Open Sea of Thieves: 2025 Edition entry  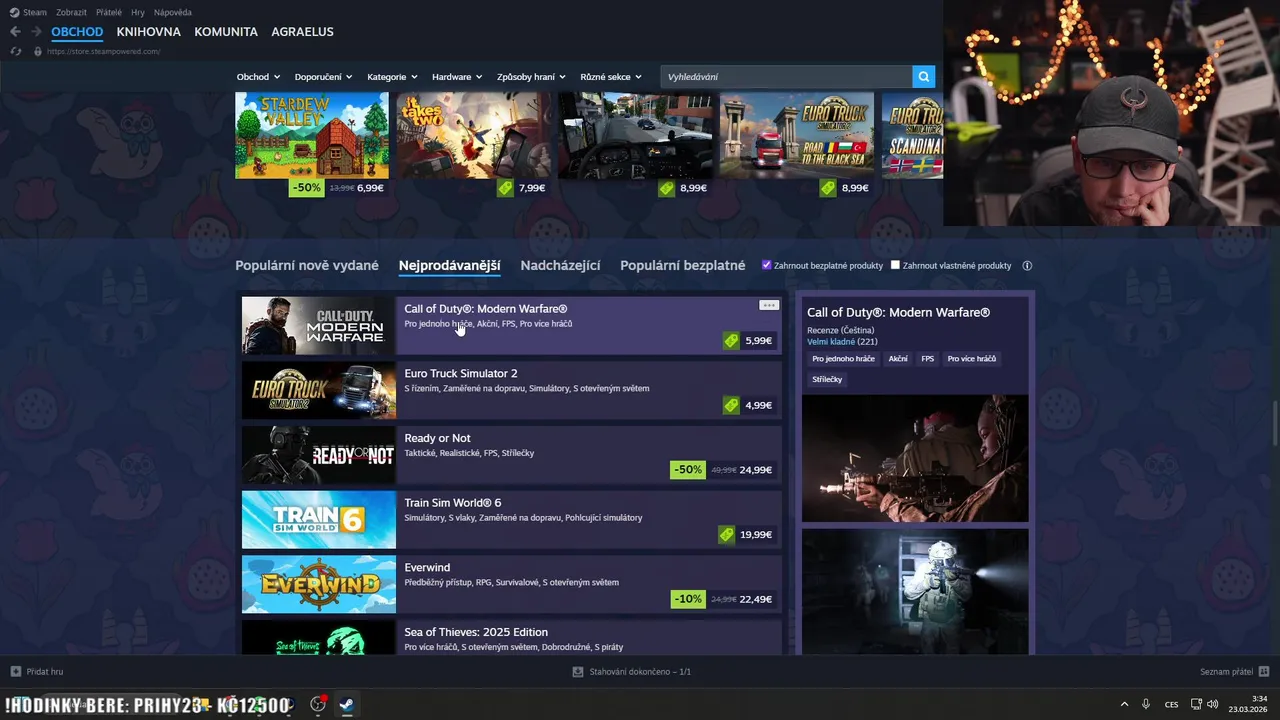point(511,637)
